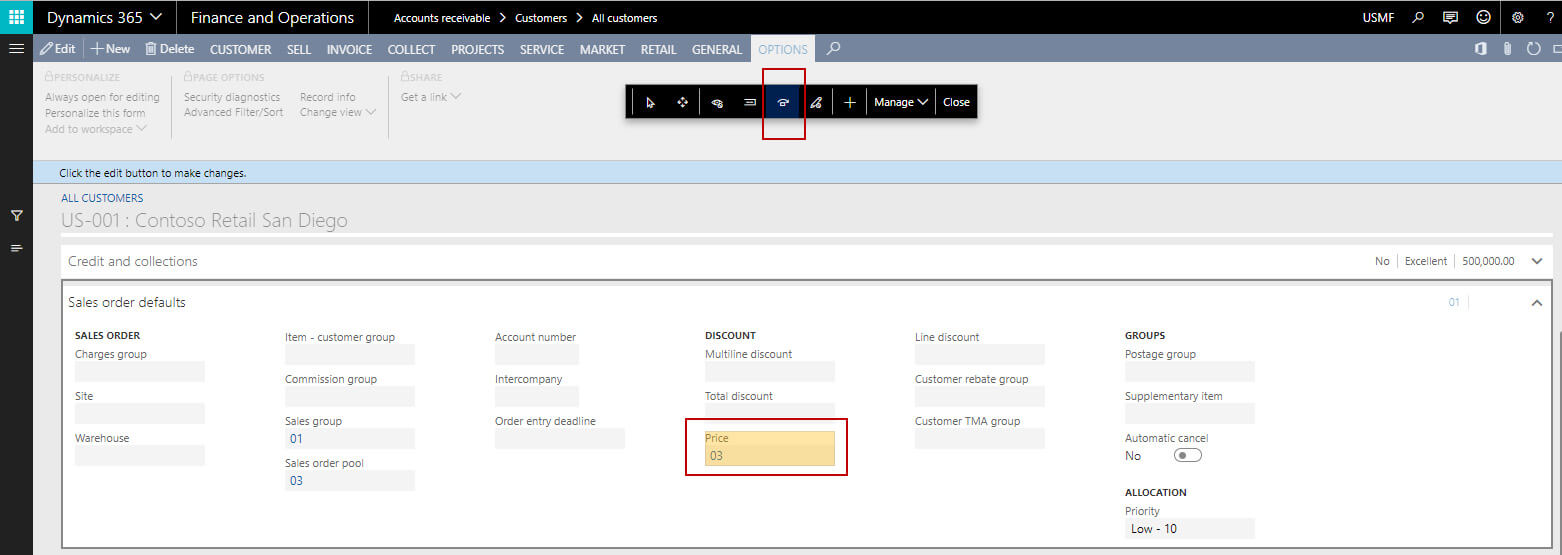This screenshot has height=555, width=1562.
Task: Choose the Hide tool in personalization toolbar
Action: click(x=717, y=102)
